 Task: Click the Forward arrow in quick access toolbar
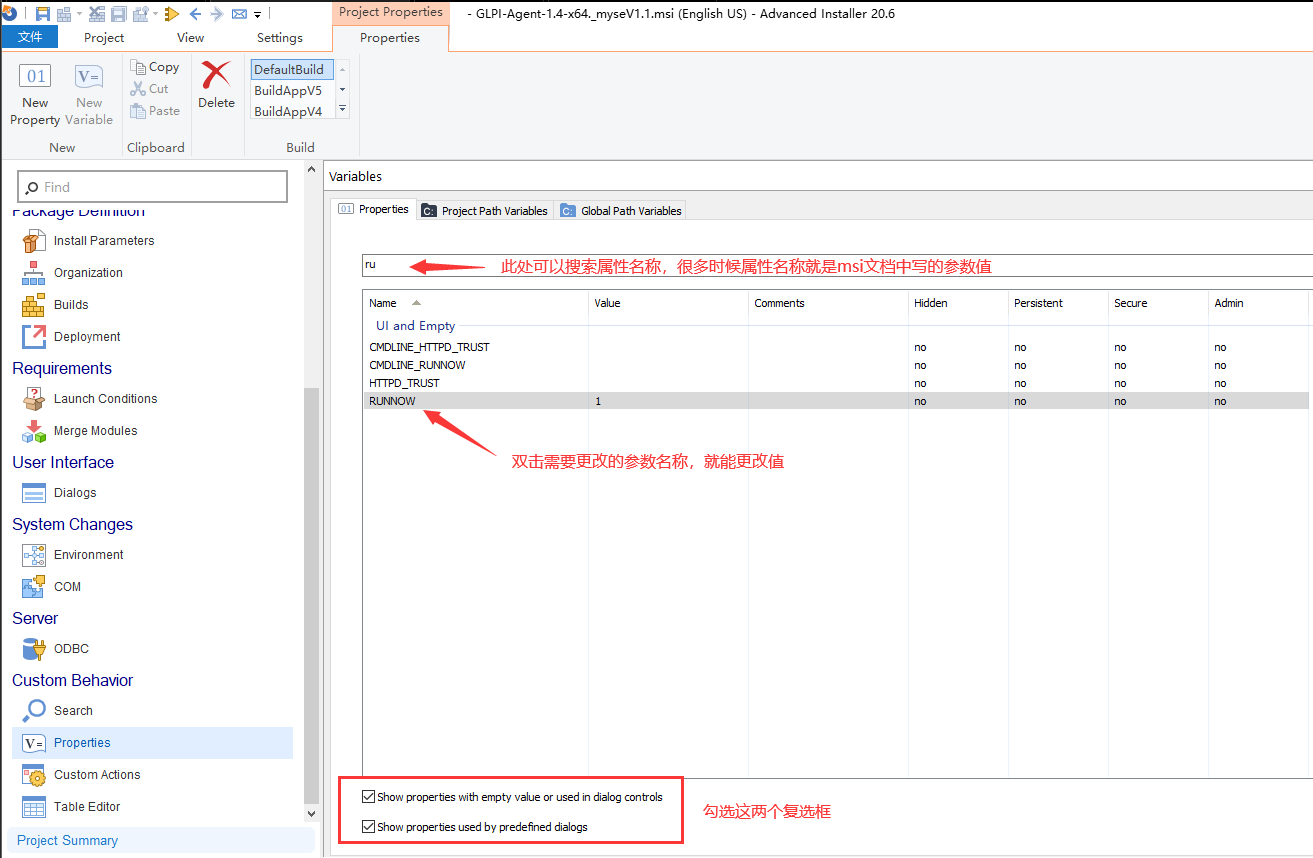217,14
